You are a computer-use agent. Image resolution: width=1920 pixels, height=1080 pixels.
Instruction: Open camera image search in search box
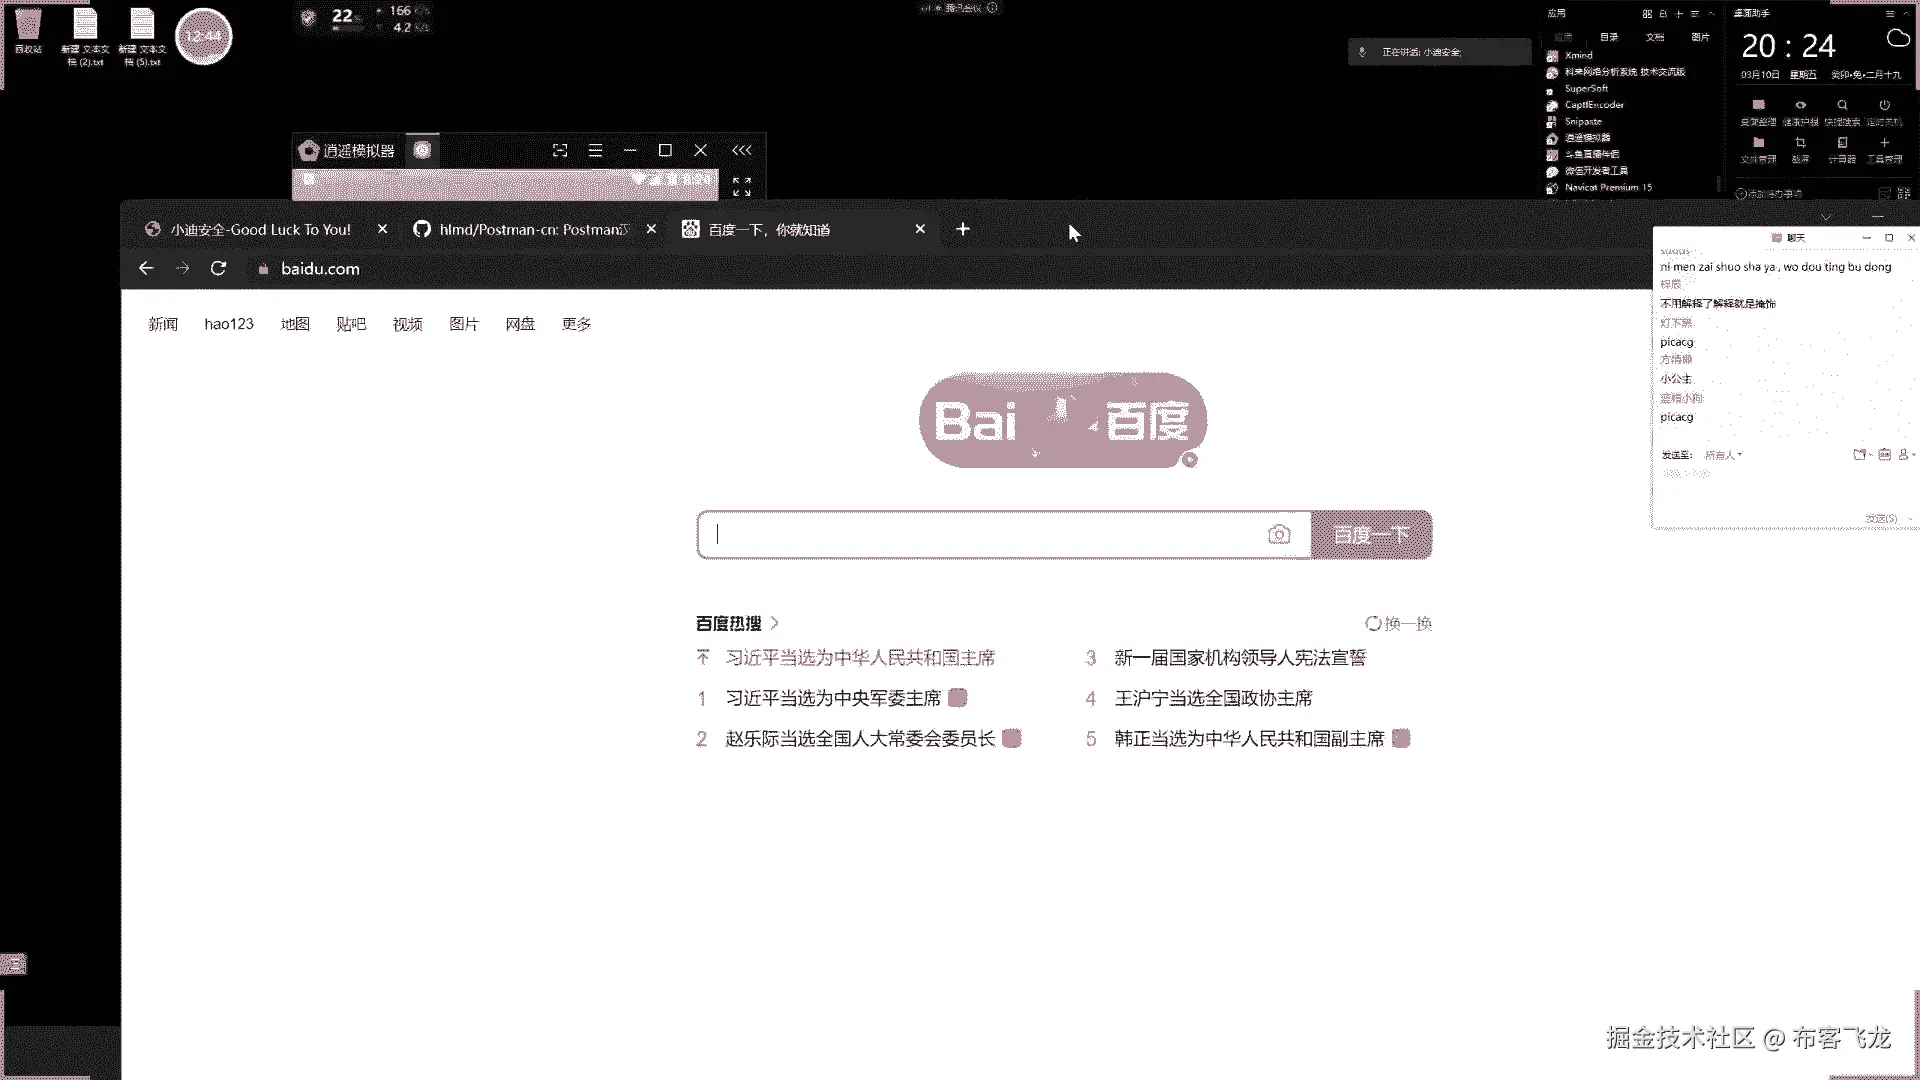1278,535
